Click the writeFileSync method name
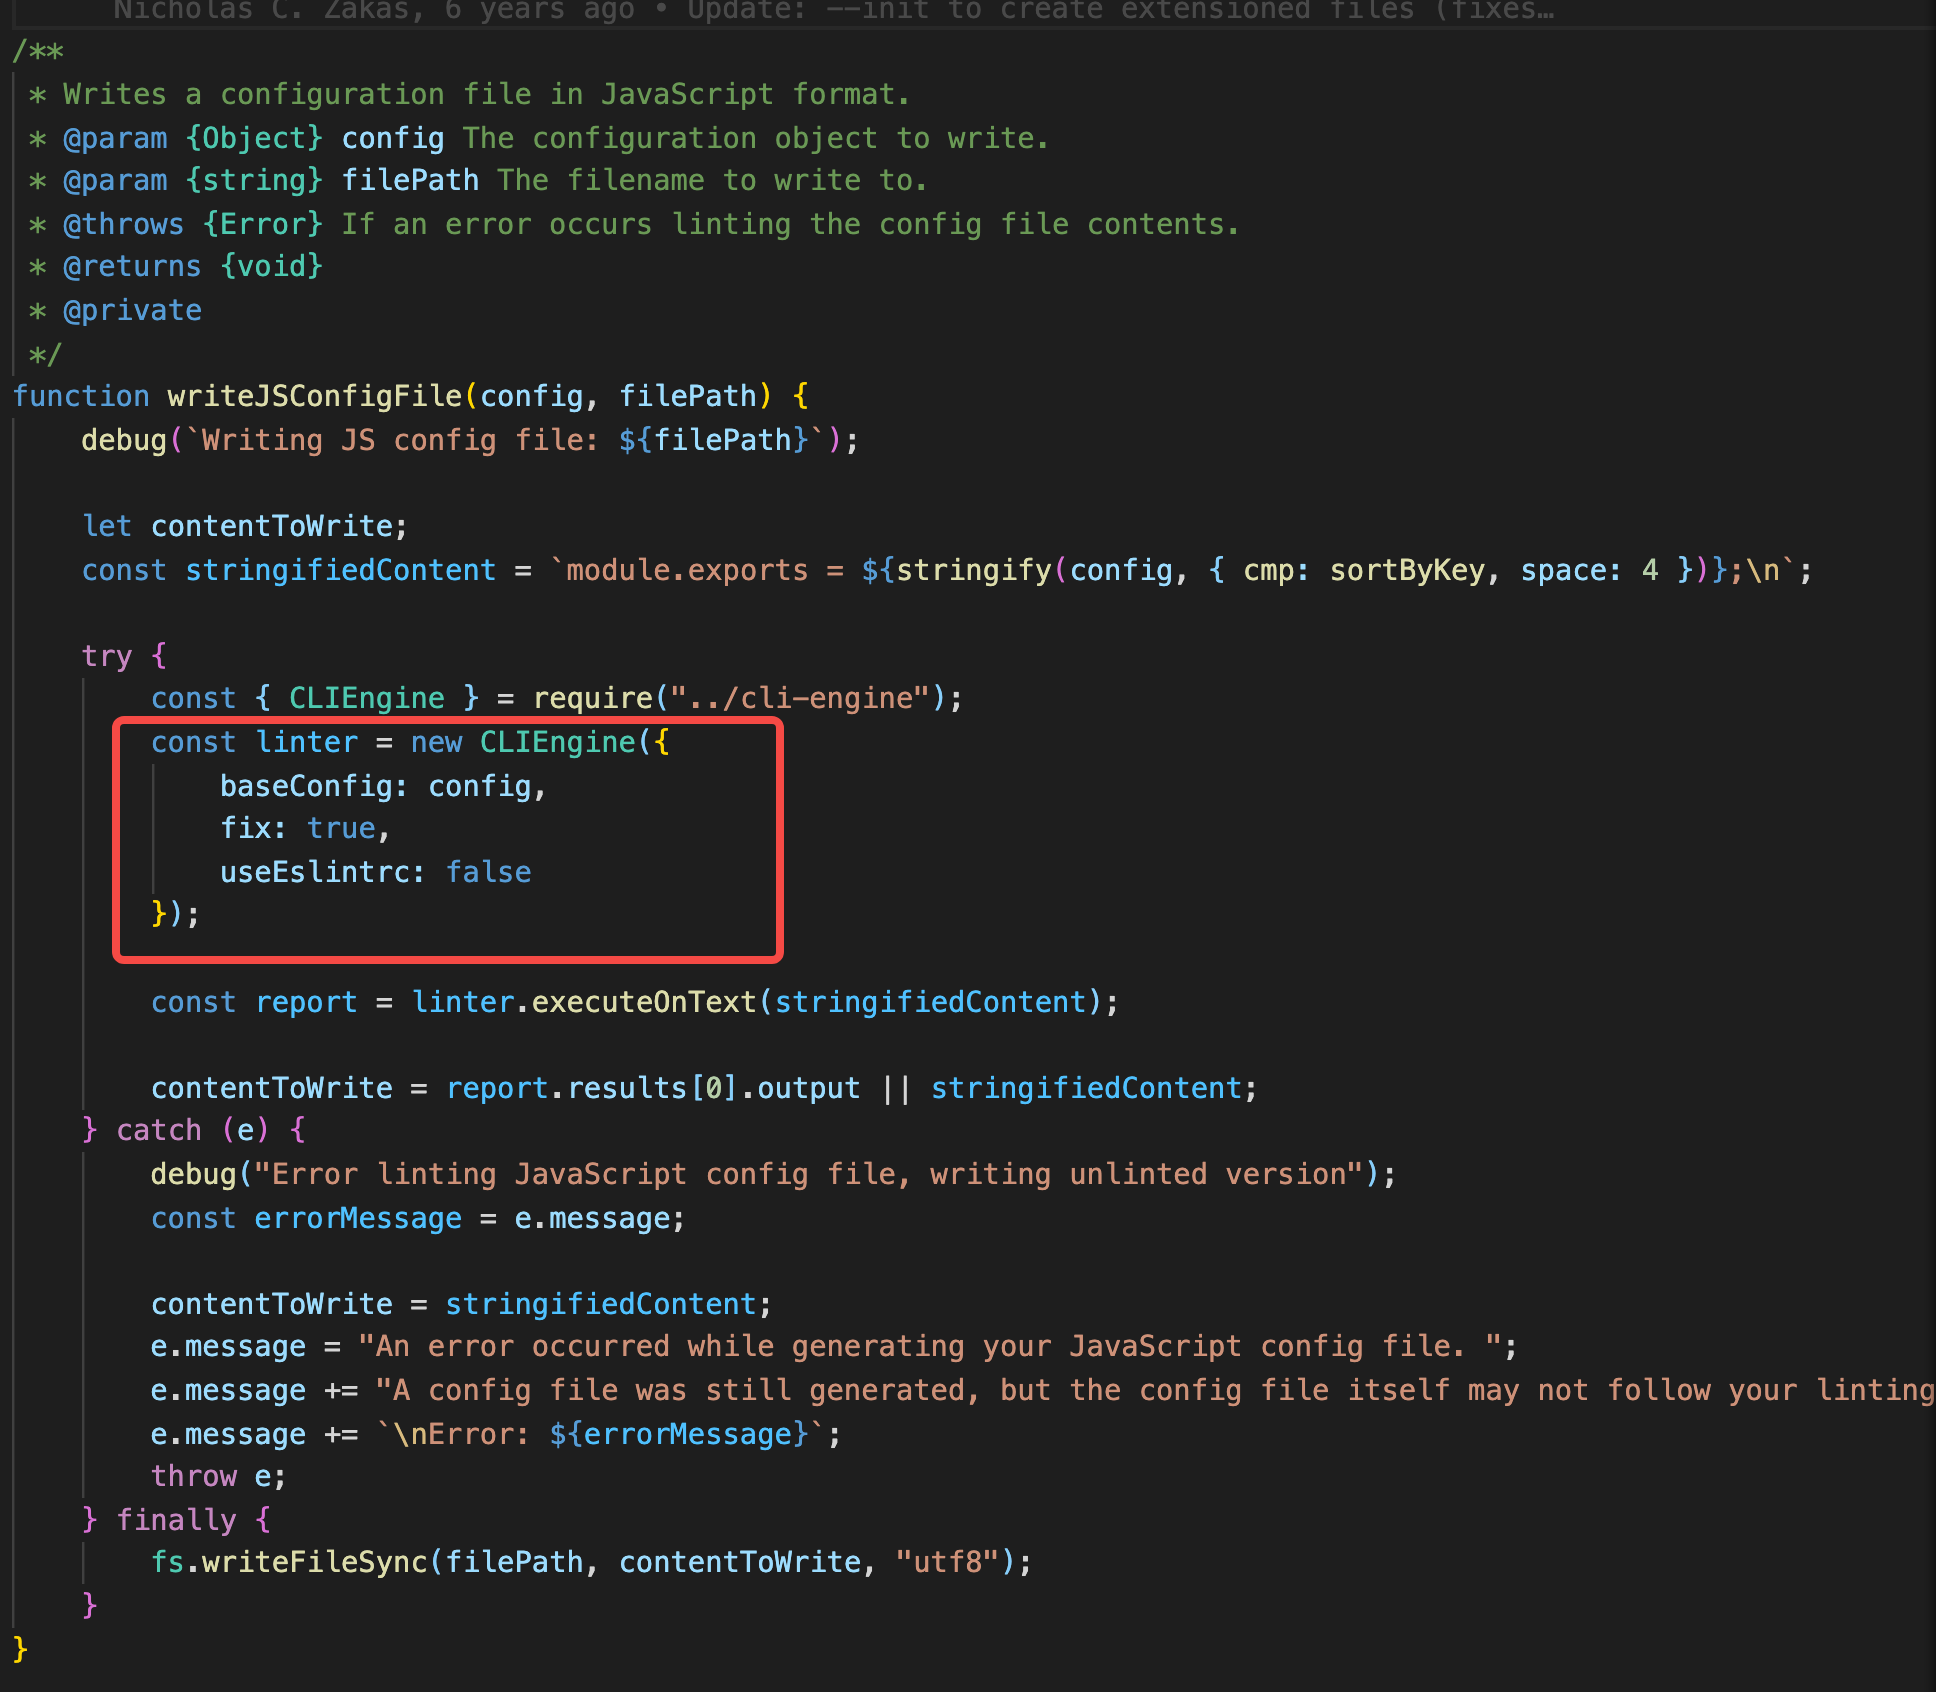Image resolution: width=1936 pixels, height=1692 pixels. tap(314, 1562)
